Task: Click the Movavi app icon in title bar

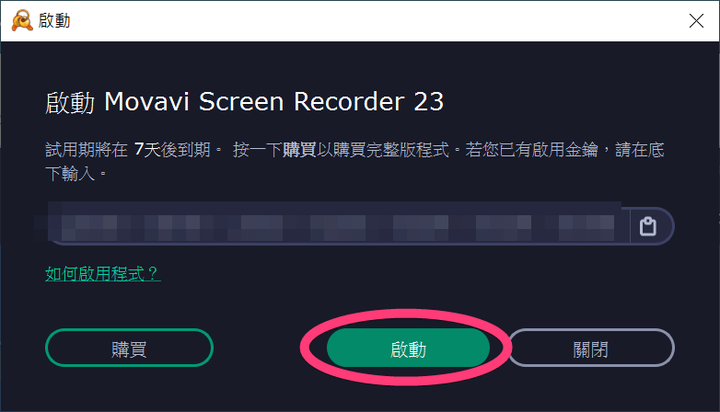Action: click(x=22, y=21)
